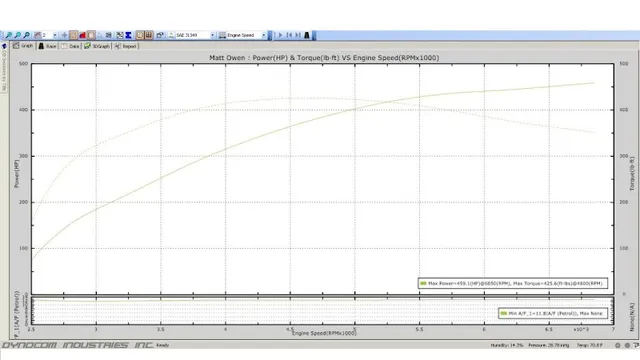Toggle the highlighted single-pane view button
The image size is (640, 360).
point(140,36)
